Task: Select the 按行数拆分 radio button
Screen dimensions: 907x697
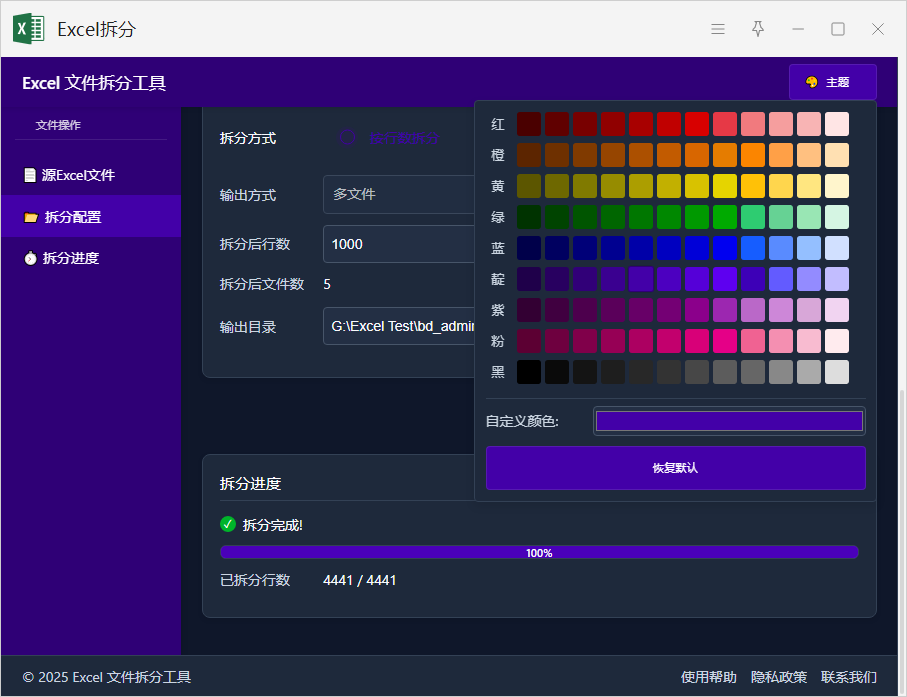Action: point(347,138)
